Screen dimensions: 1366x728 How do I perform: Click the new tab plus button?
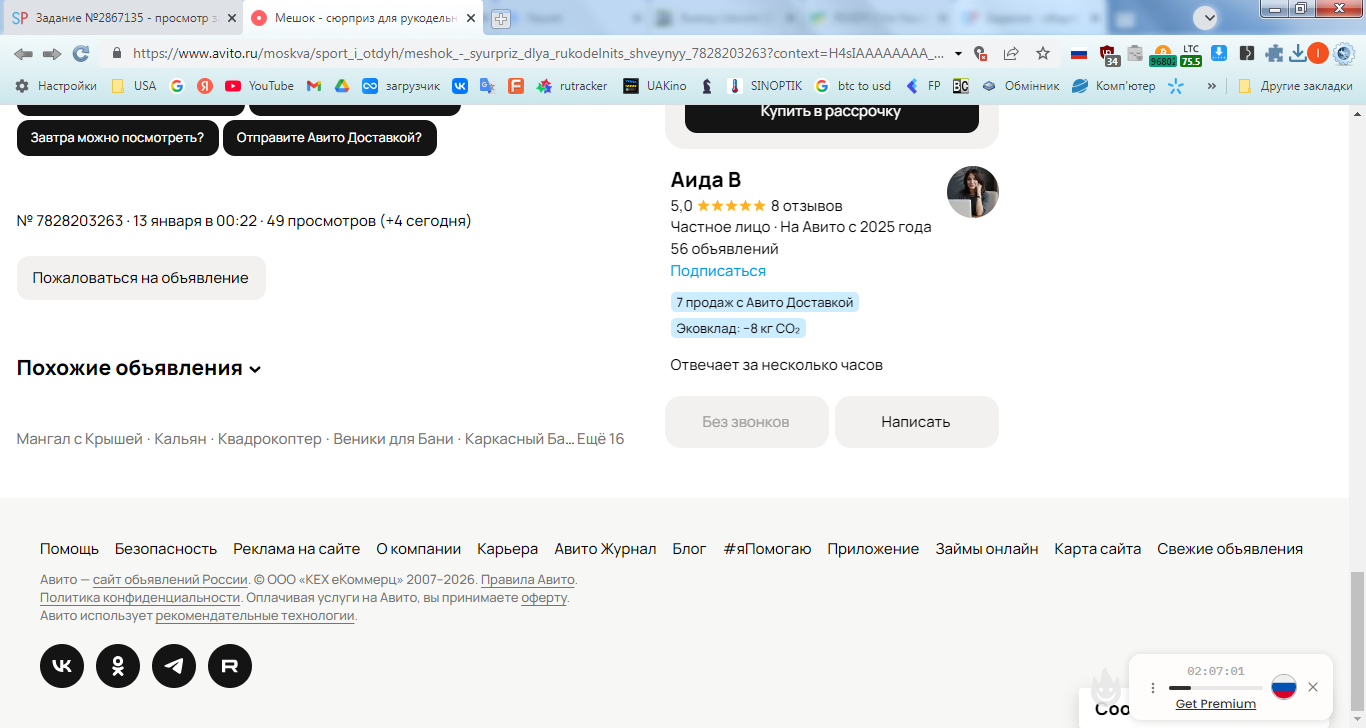501,18
